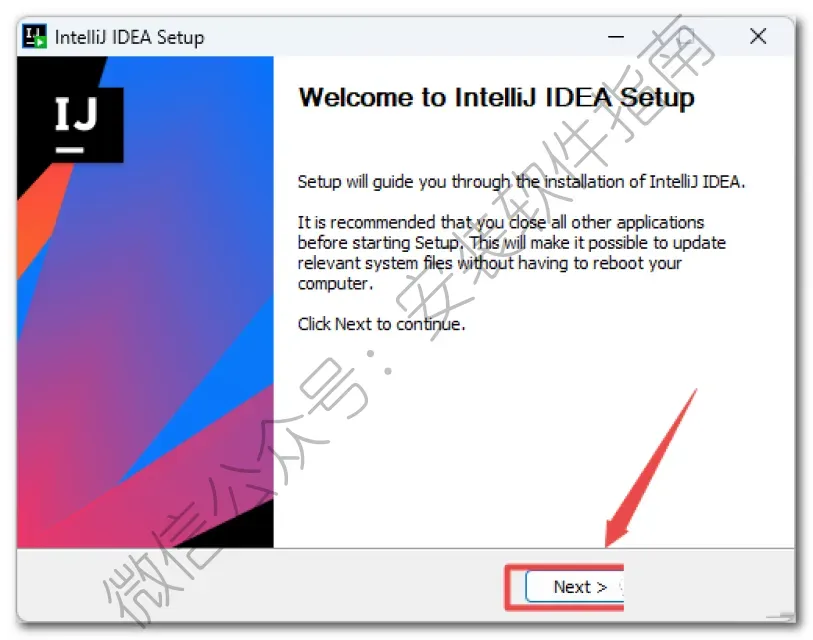
Task: Click the white IJ logo on the banner
Action: [x=76, y=114]
